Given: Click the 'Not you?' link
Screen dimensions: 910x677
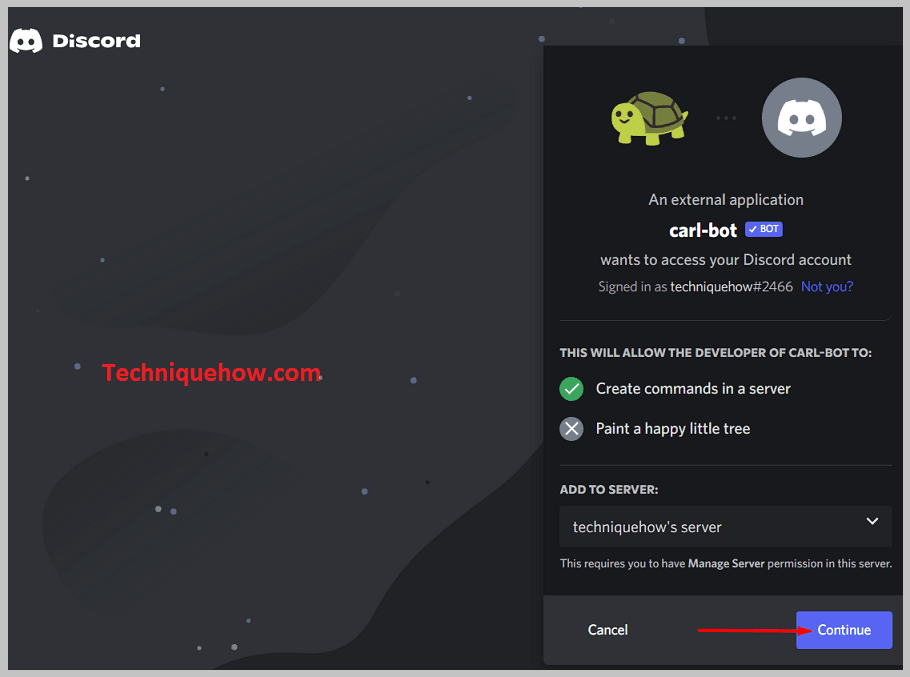Looking at the screenshot, I should point(827,287).
